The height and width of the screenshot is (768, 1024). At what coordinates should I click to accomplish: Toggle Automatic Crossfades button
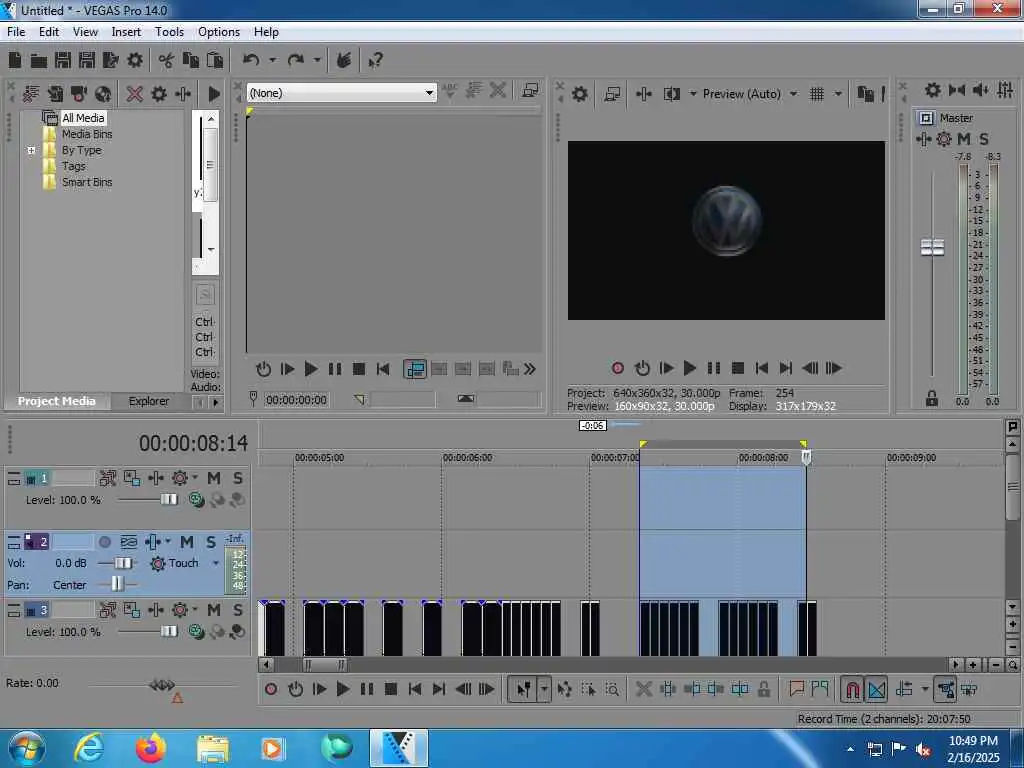(876, 690)
